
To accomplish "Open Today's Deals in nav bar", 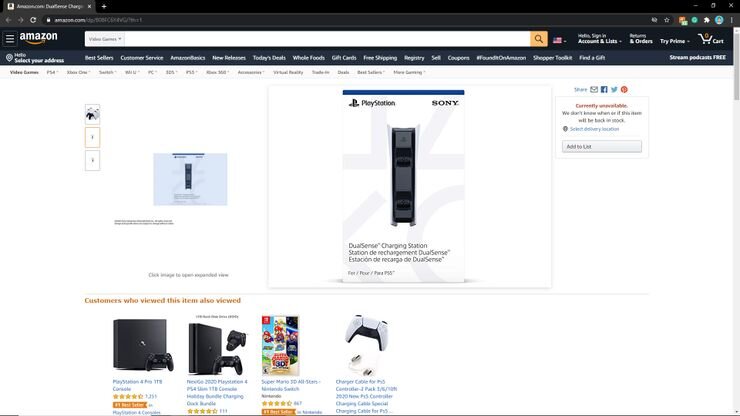I will 269,58.
